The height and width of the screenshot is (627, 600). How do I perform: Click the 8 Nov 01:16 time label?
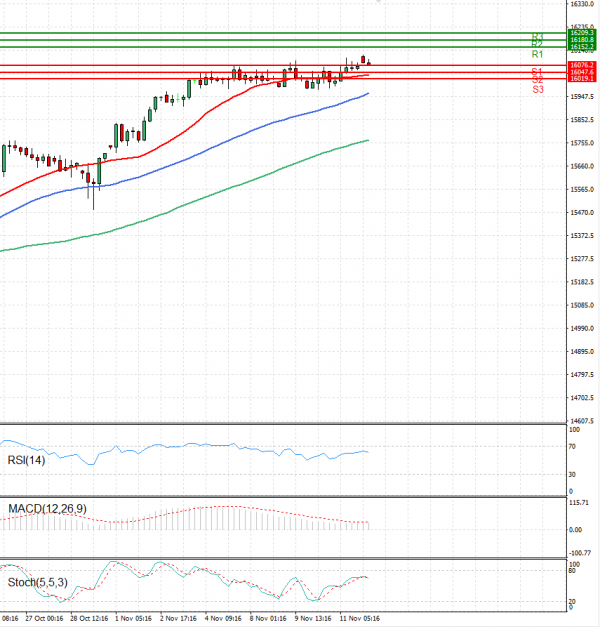pyautogui.click(x=268, y=619)
